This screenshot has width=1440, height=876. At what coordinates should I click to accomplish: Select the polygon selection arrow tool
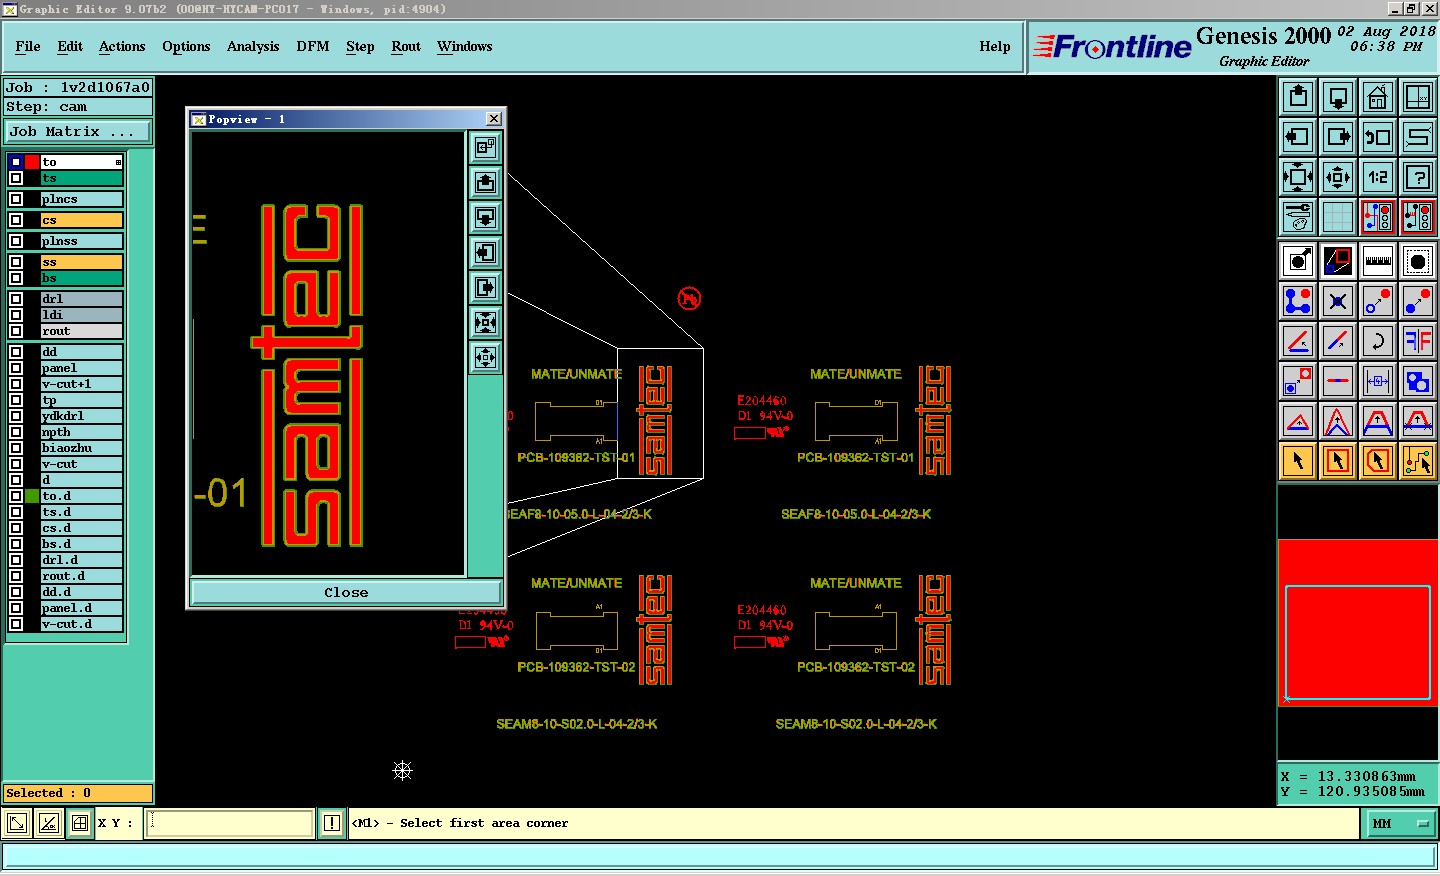click(1378, 461)
